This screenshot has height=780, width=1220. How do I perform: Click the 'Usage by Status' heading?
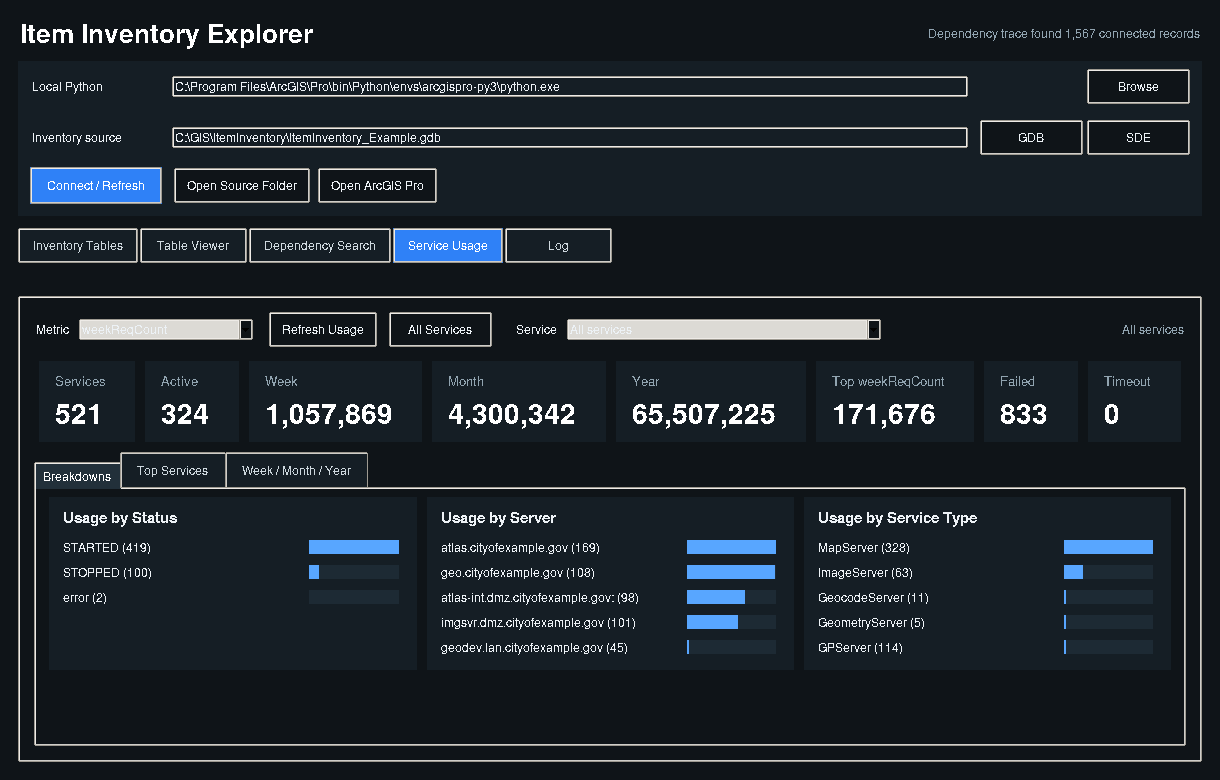(x=120, y=518)
